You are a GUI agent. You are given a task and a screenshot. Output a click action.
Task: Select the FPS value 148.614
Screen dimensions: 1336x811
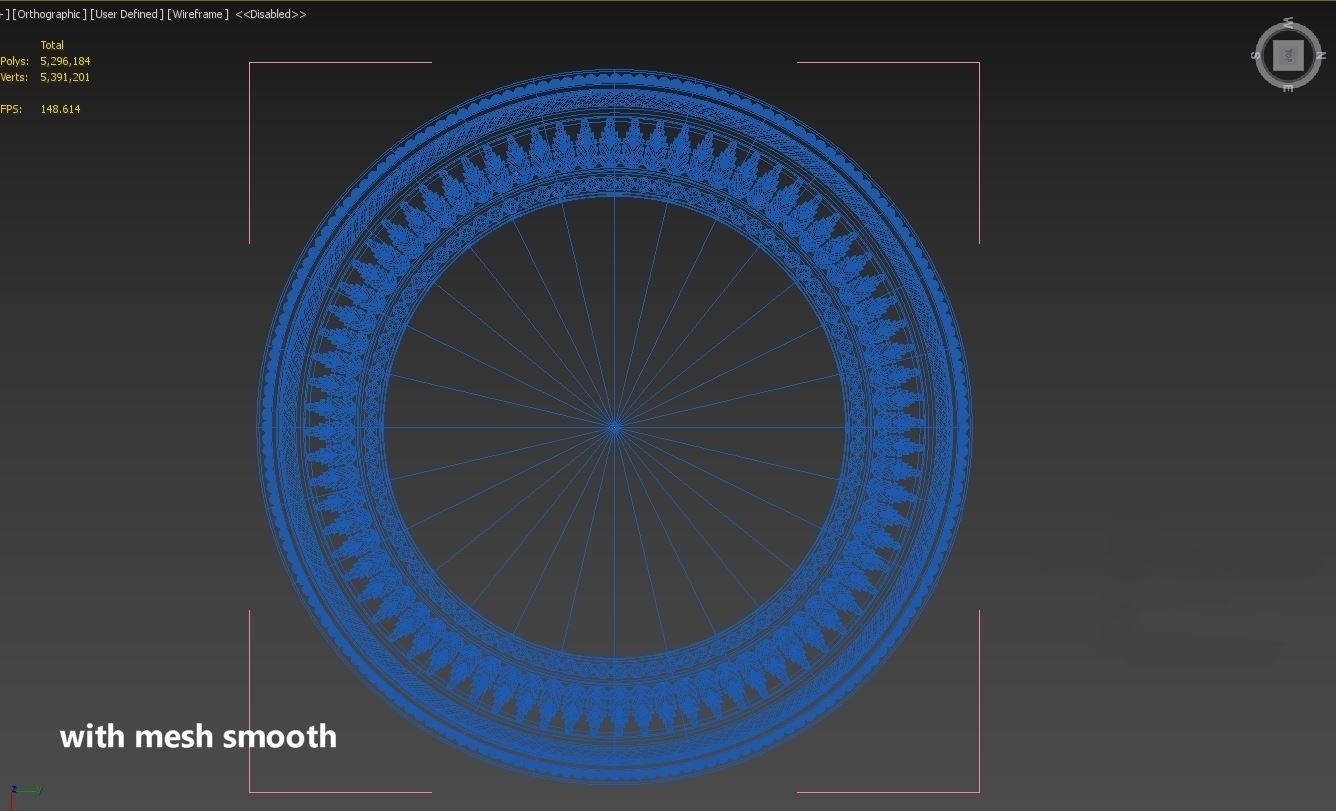coord(60,109)
